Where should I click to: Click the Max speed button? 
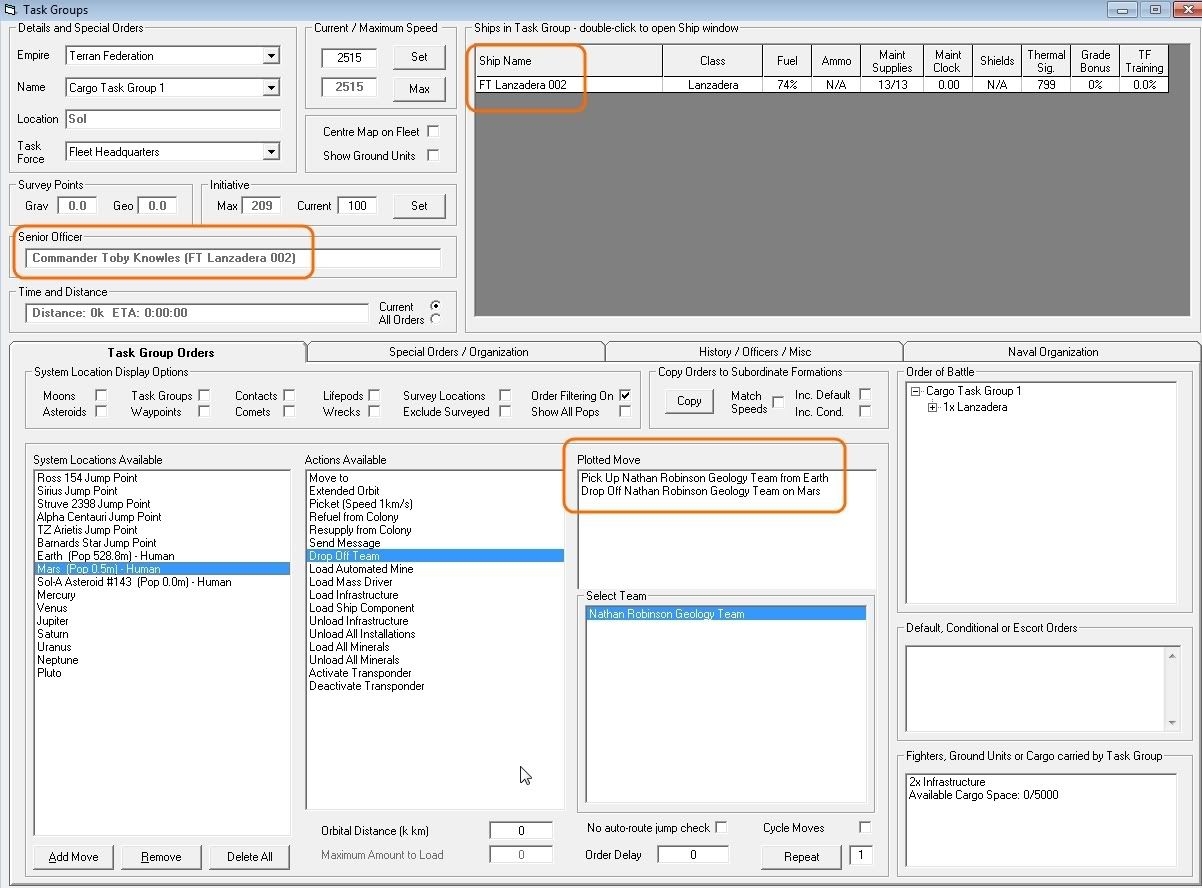point(419,89)
